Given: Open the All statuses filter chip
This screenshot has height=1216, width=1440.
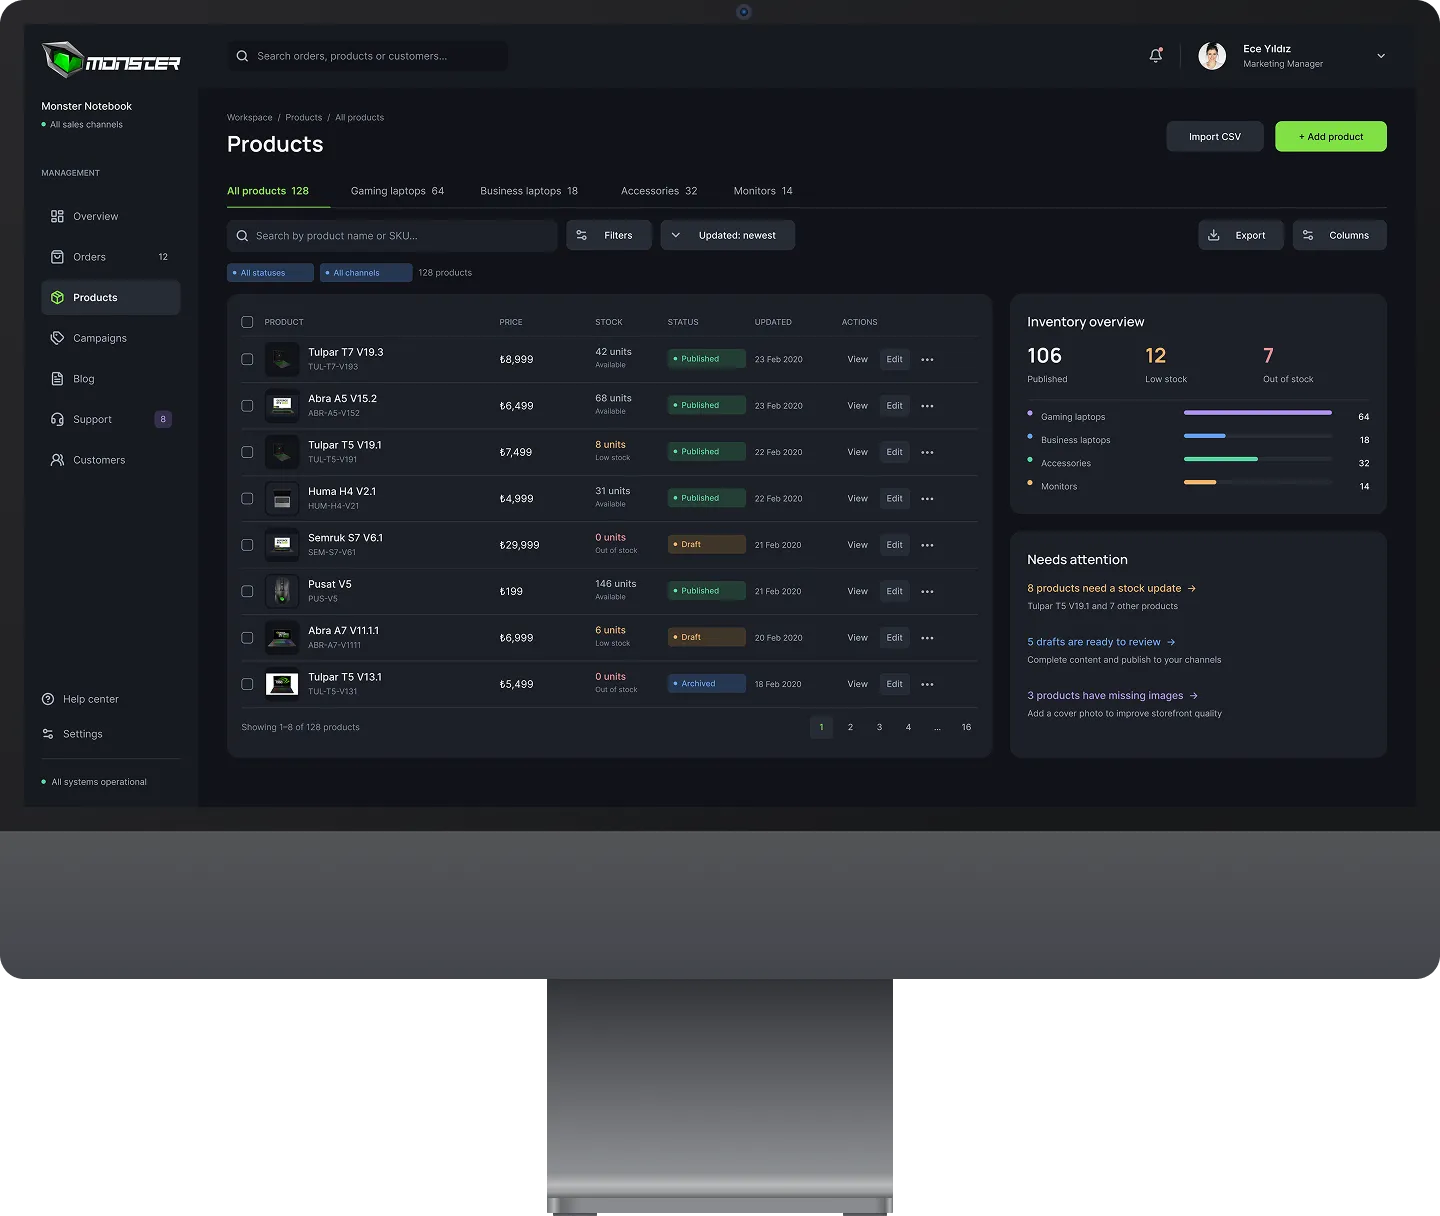Looking at the screenshot, I should (270, 273).
